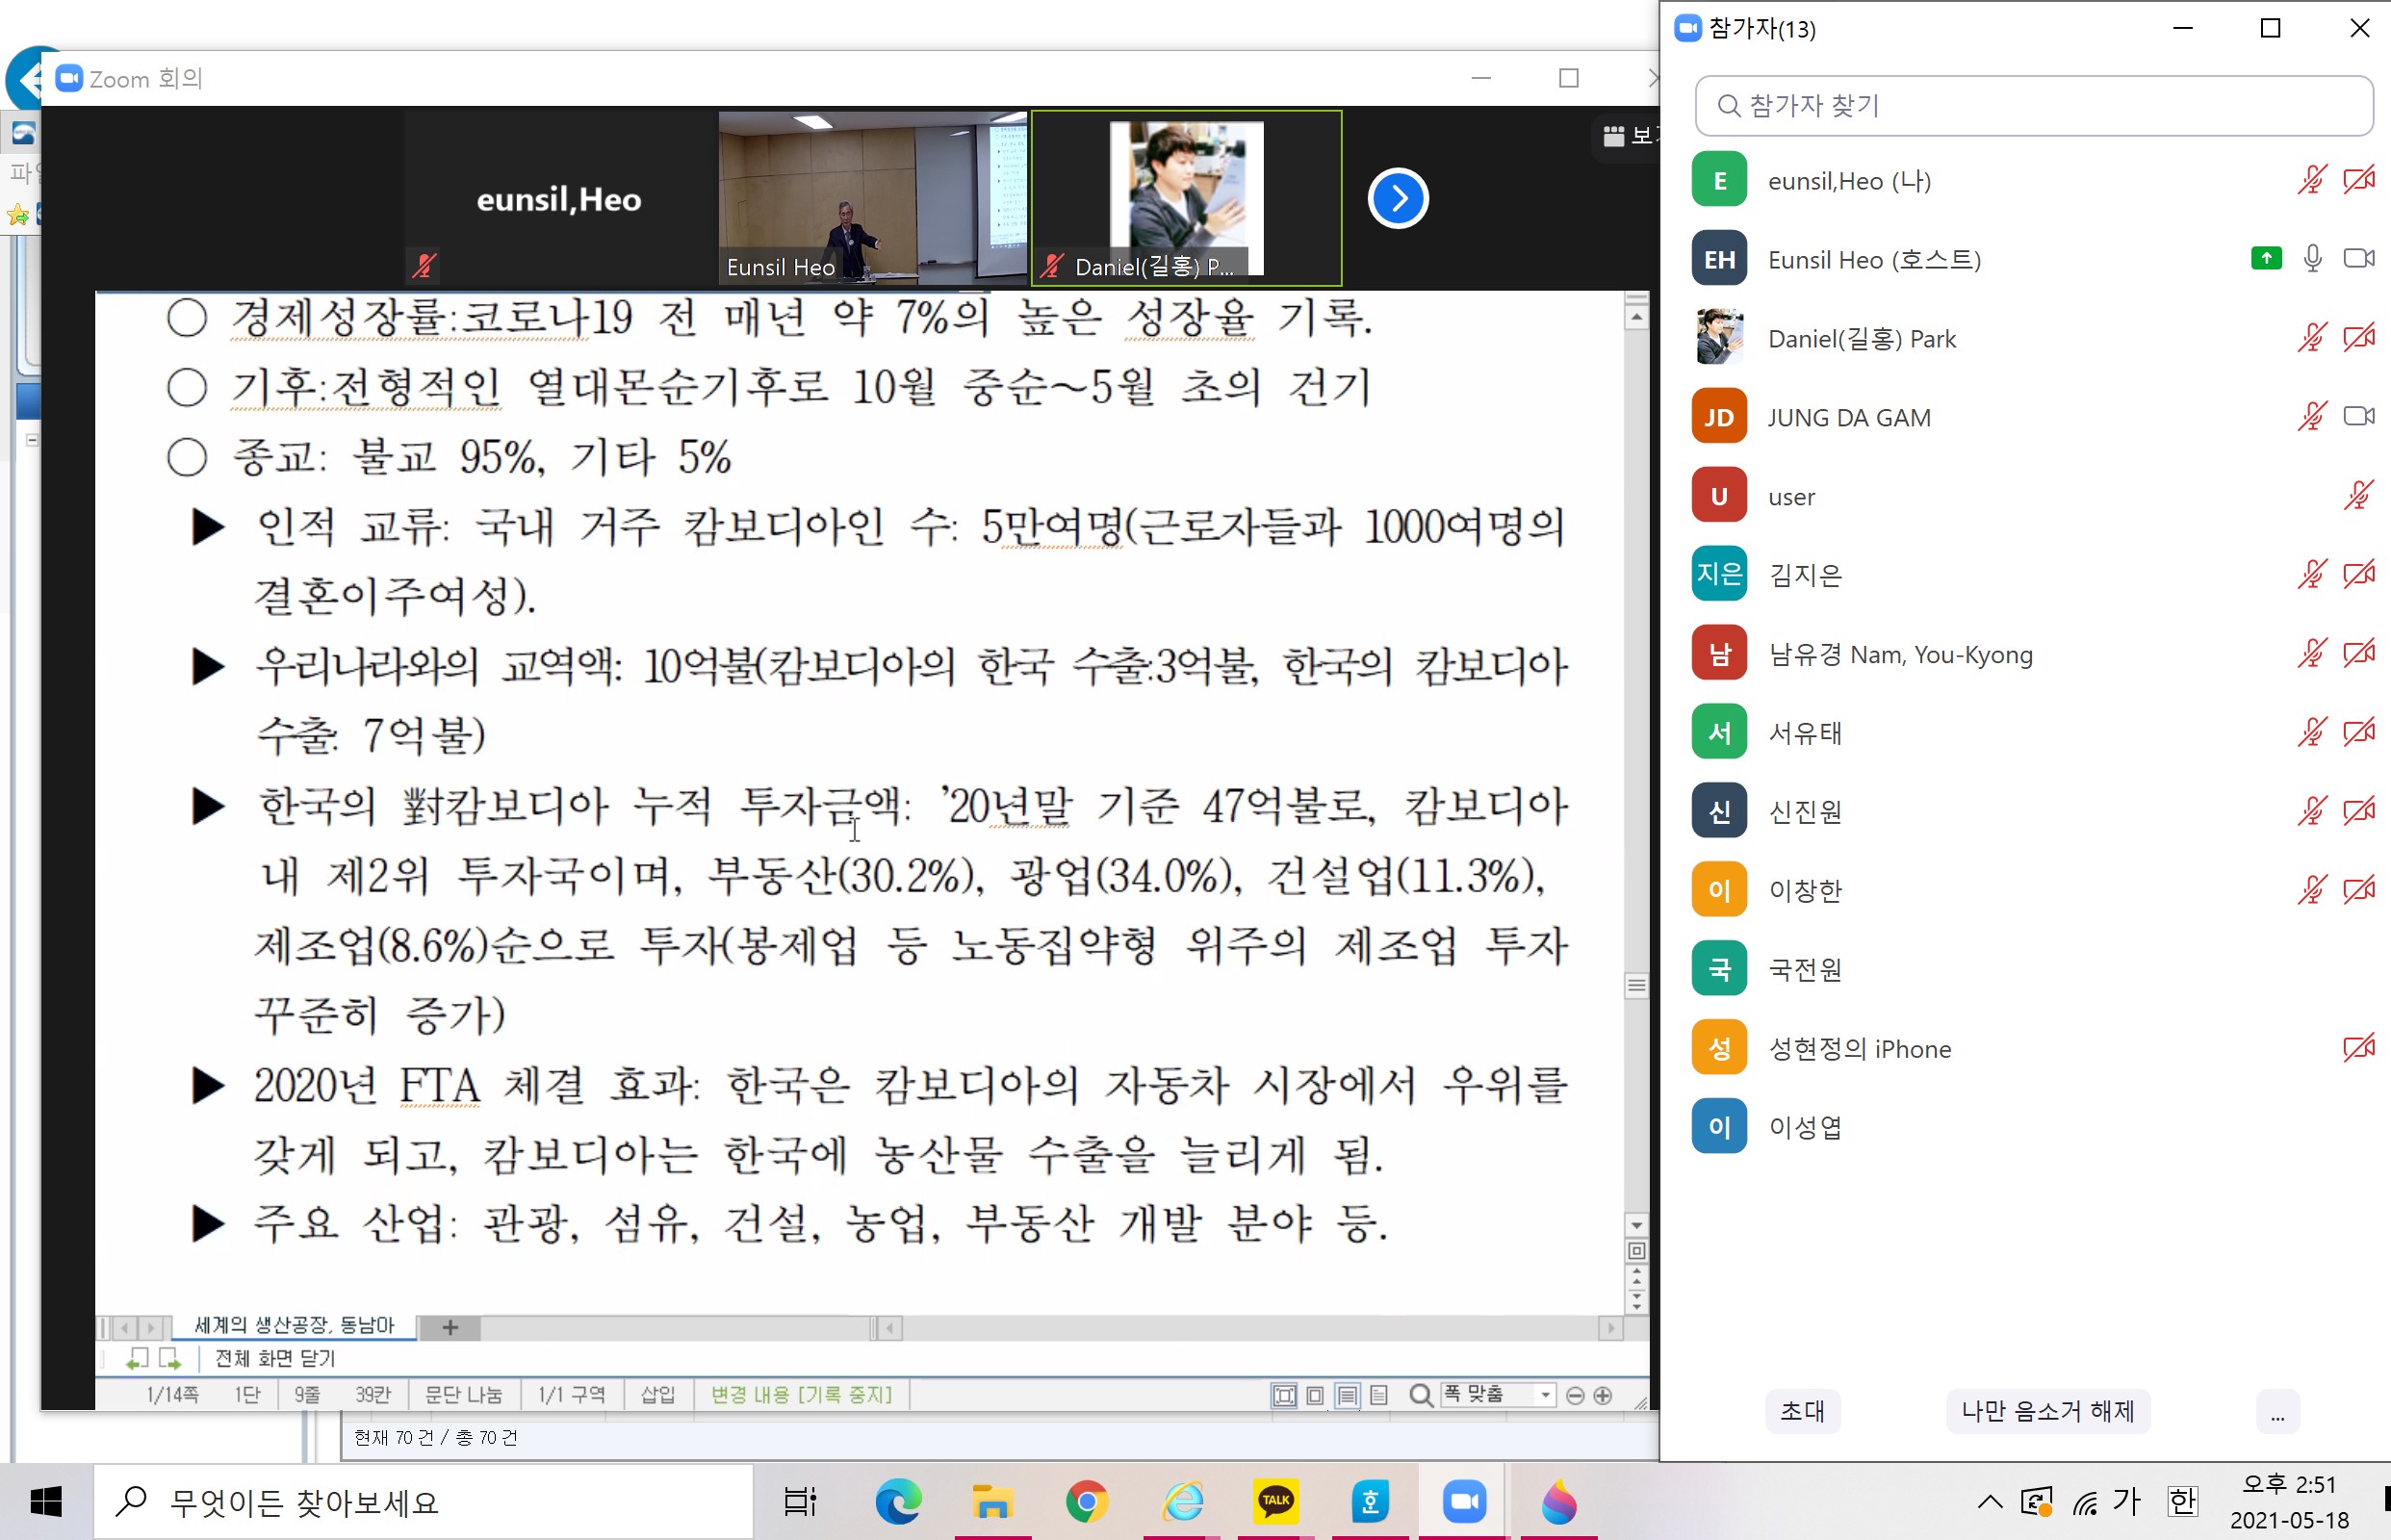The height and width of the screenshot is (1540, 2391).
Task: Click next page double-down arrows below scrollbar
Action: 1636,1300
